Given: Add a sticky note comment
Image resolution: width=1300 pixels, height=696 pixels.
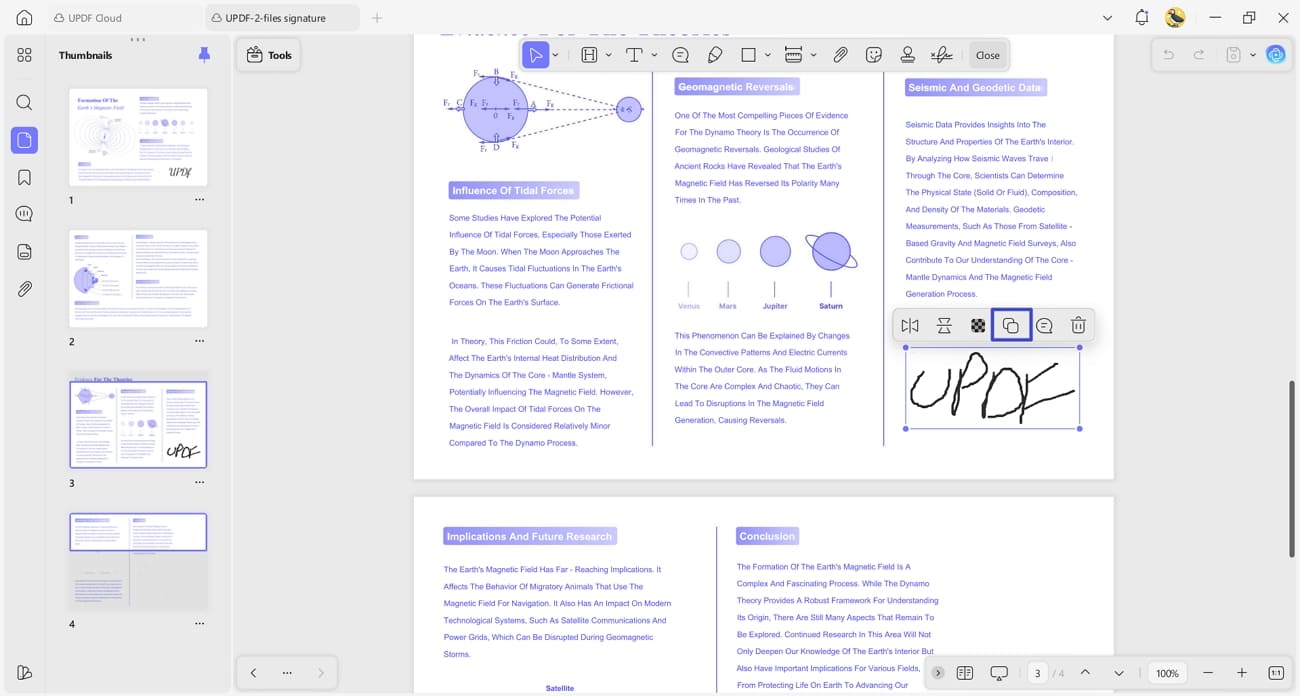Looking at the screenshot, I should pyautogui.click(x=681, y=55).
